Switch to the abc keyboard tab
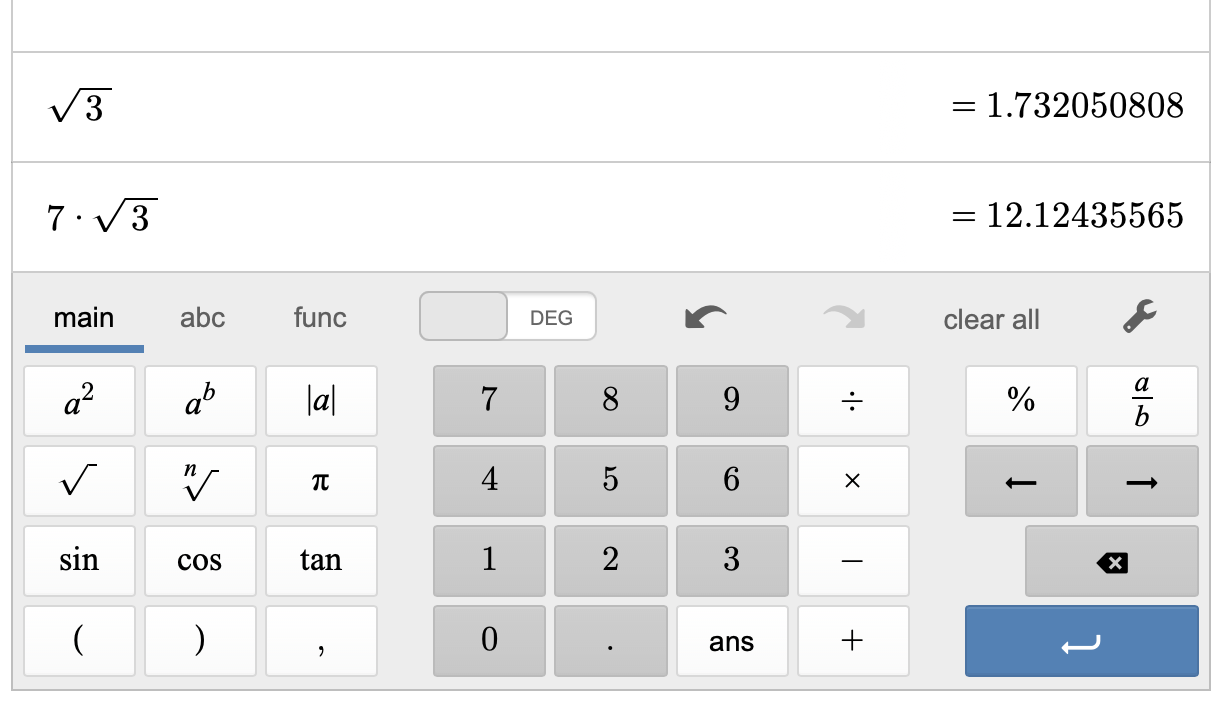This screenshot has height=710, width=1224. 202,318
